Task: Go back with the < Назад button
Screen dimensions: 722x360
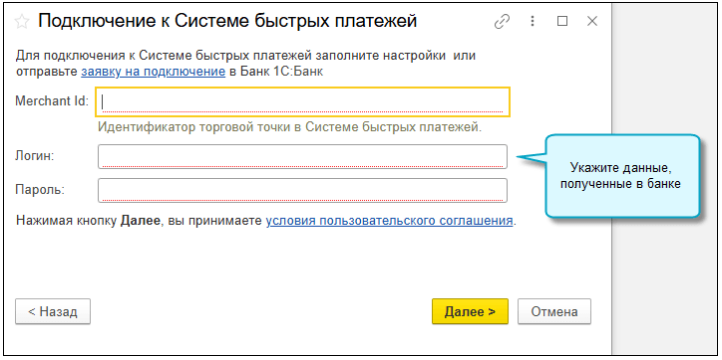Action: point(53,312)
